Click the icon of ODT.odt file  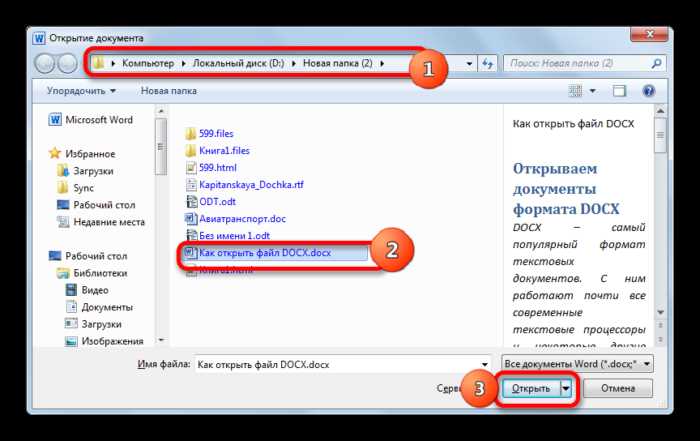(191, 201)
